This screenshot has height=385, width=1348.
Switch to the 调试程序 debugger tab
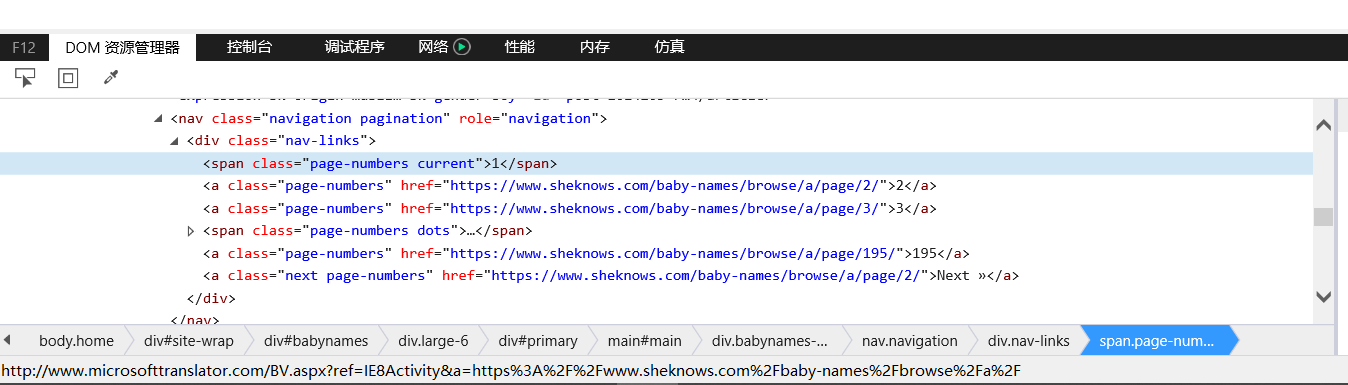point(354,47)
